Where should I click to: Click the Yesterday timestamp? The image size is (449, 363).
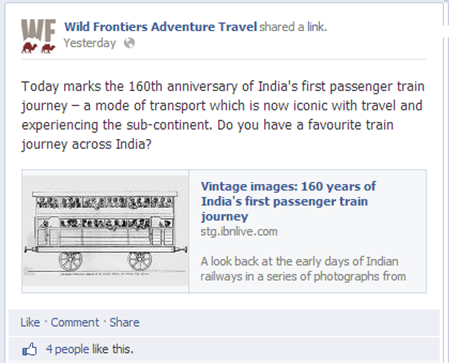click(90, 43)
